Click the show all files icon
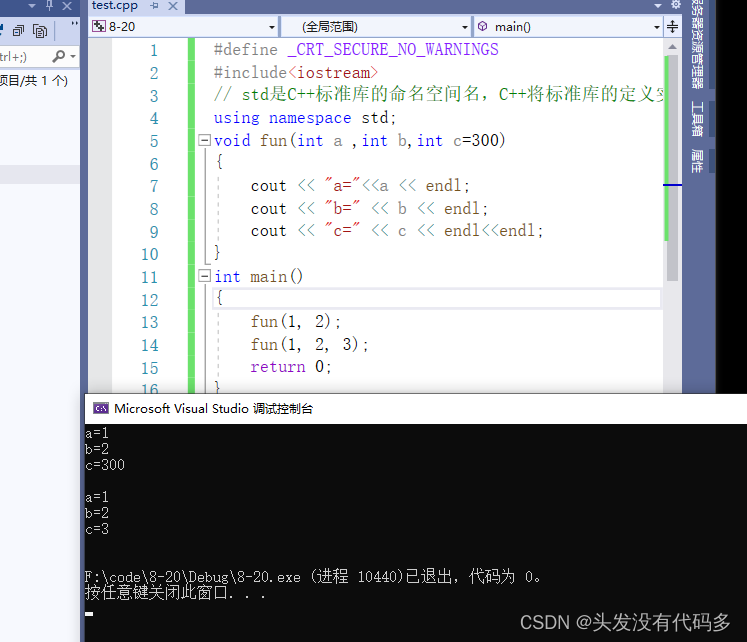 (x=40, y=31)
